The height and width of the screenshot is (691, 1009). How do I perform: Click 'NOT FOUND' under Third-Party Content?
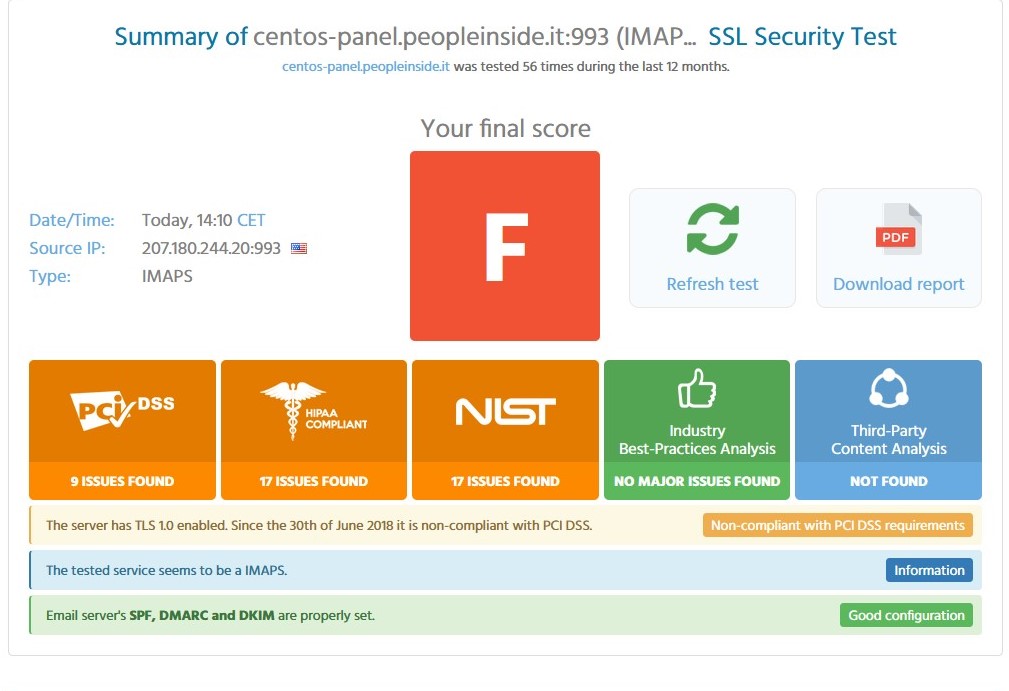[889, 481]
